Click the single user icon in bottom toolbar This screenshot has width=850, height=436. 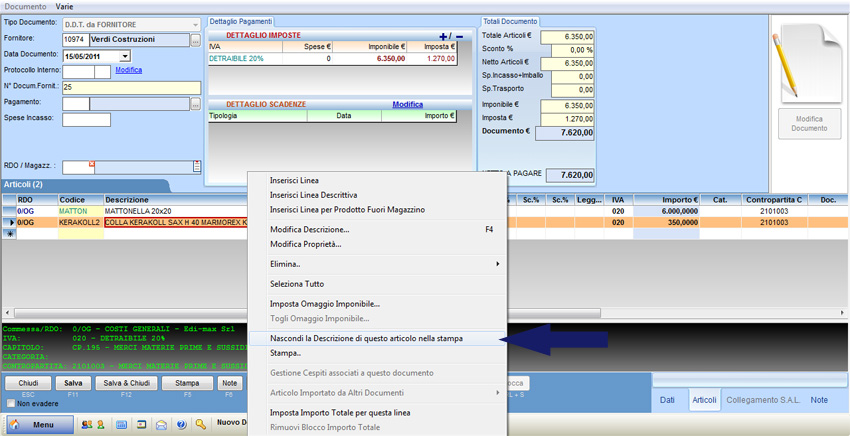coord(100,425)
